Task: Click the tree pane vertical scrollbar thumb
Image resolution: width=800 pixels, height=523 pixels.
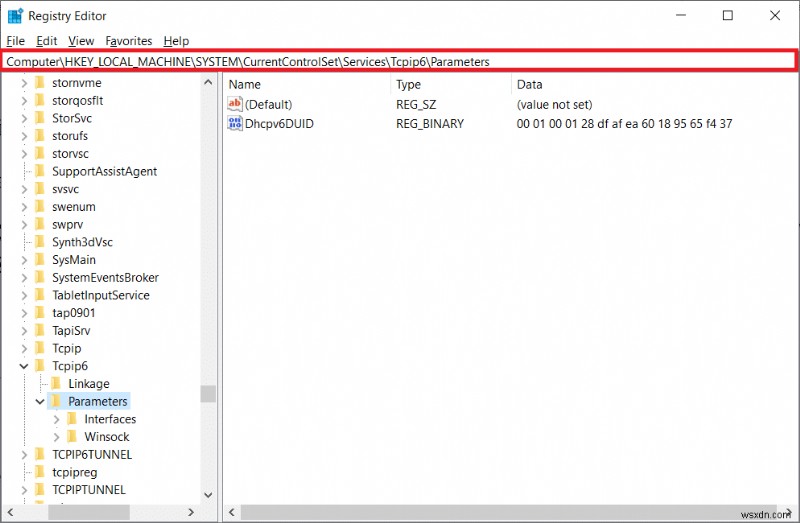Action: click(x=208, y=393)
